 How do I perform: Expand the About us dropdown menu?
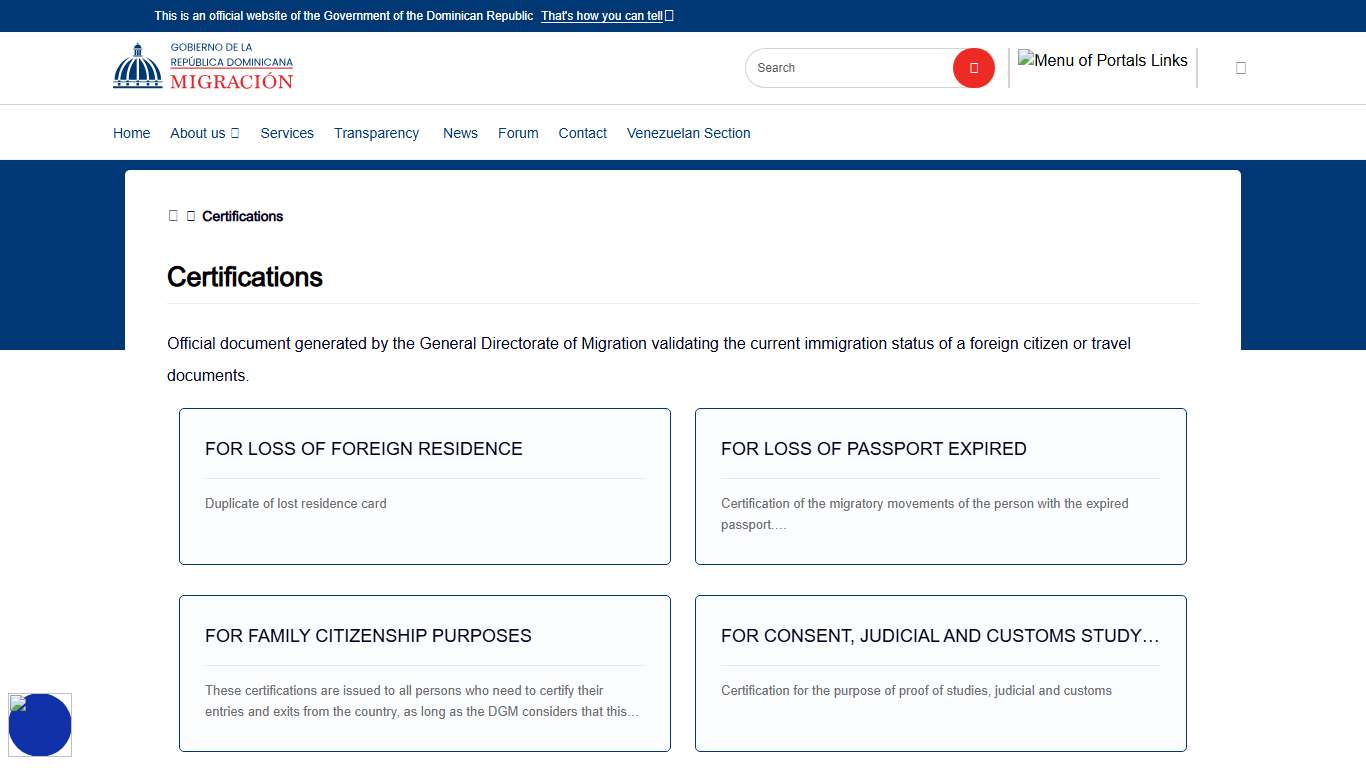204,133
